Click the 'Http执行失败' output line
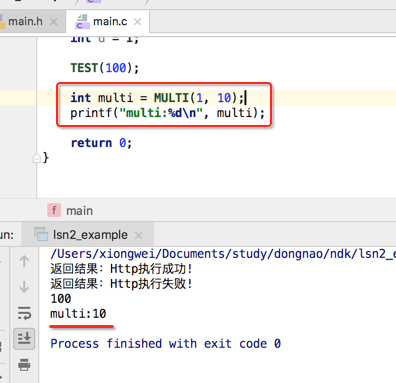This screenshot has height=383, width=396. point(122,284)
